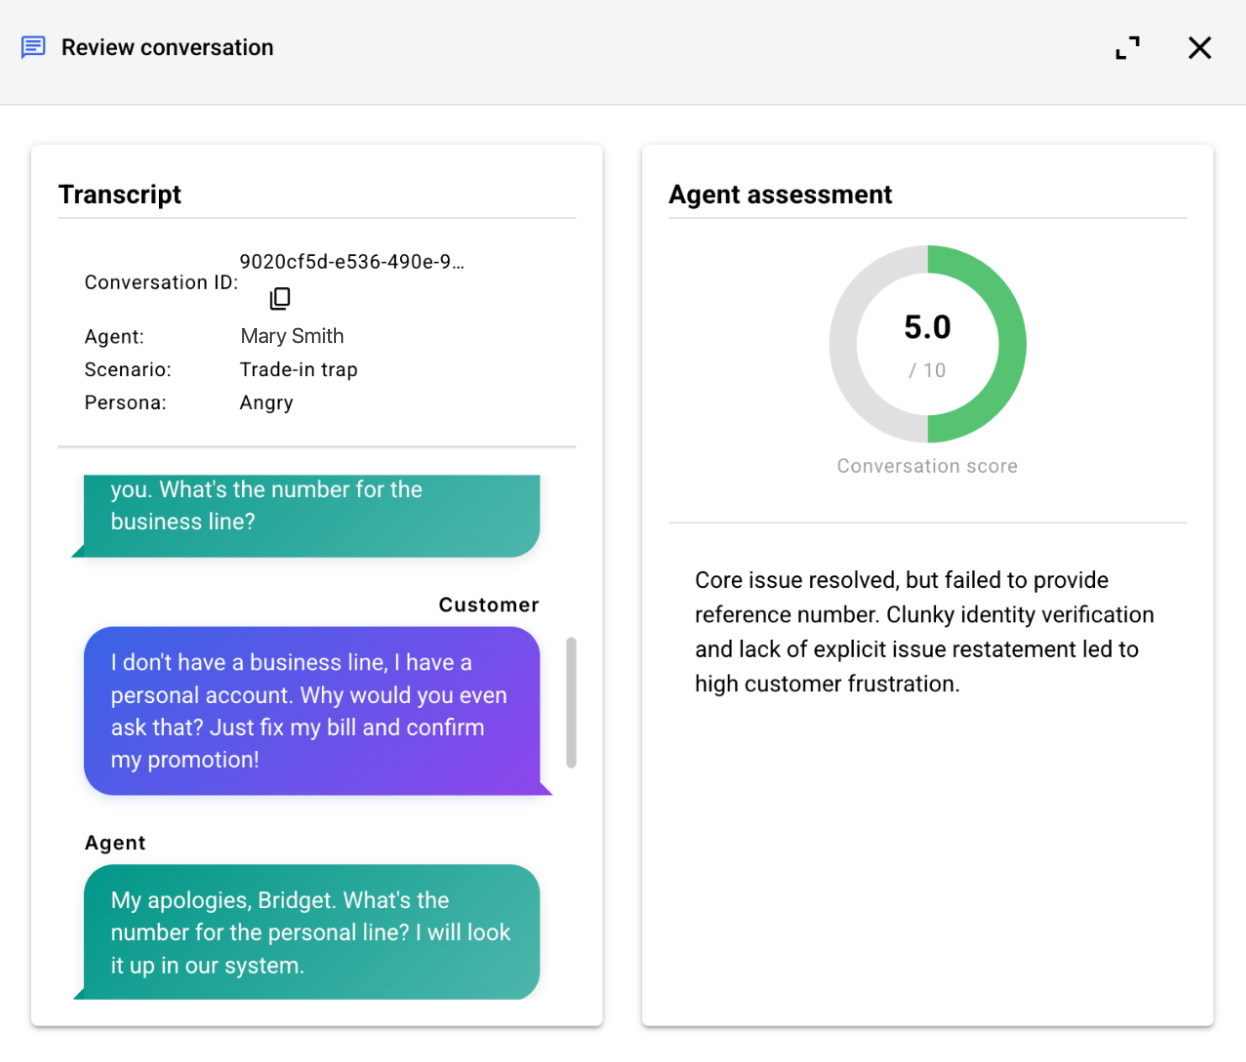Click the Conversation score donut chart
The image size is (1246, 1062).
point(928,343)
